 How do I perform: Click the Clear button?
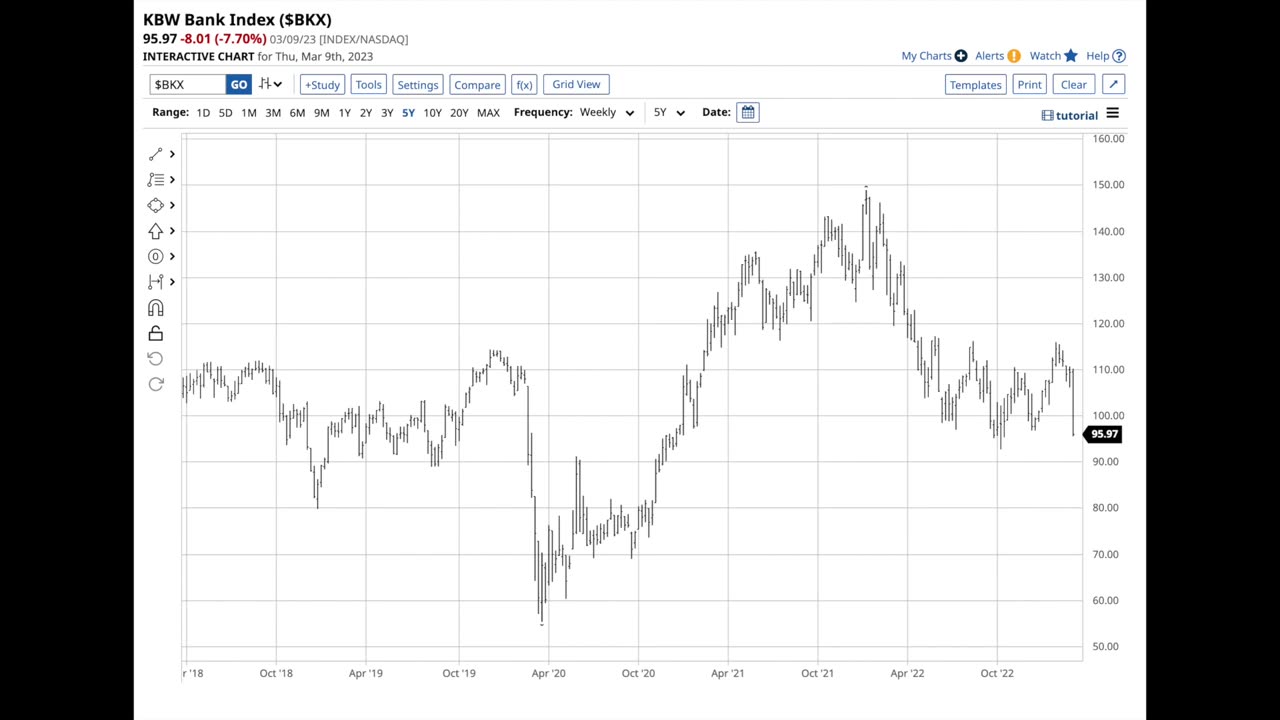pos(1074,85)
